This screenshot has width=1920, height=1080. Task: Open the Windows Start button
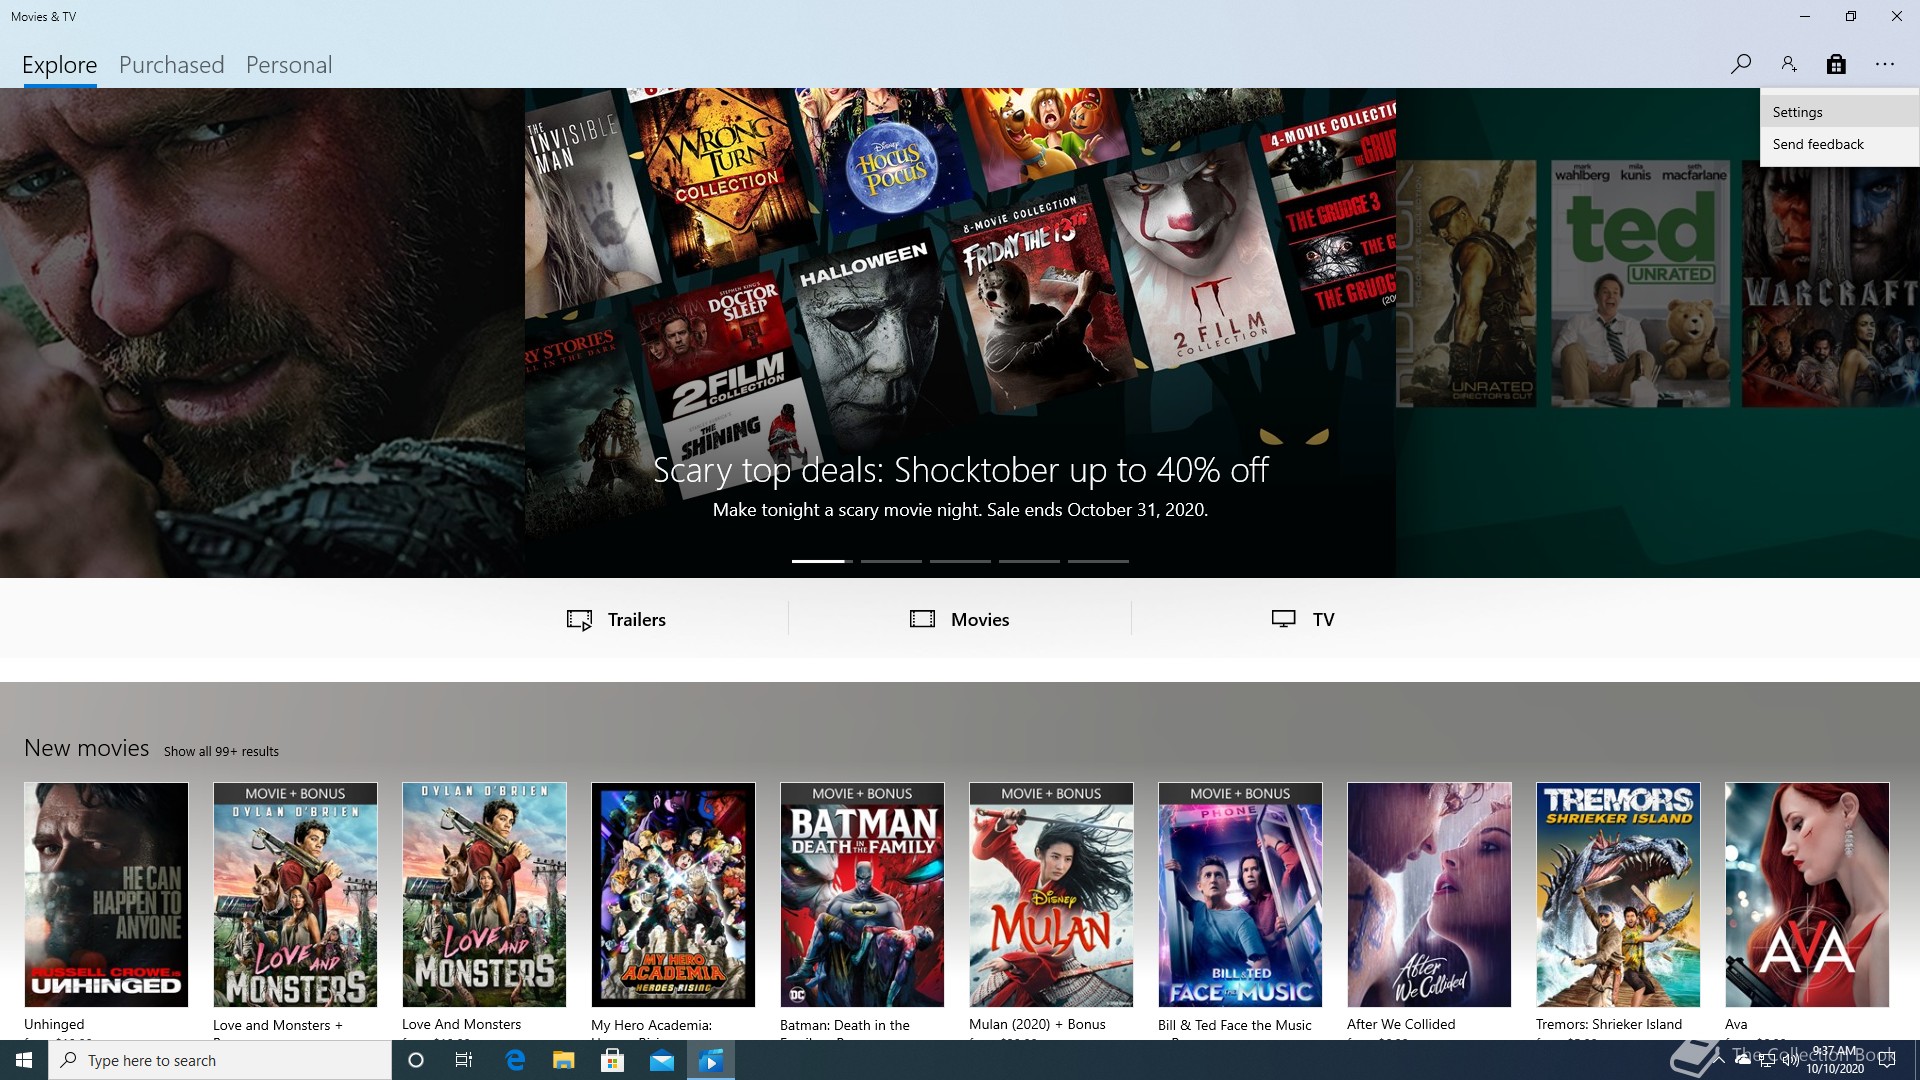[x=24, y=1060]
